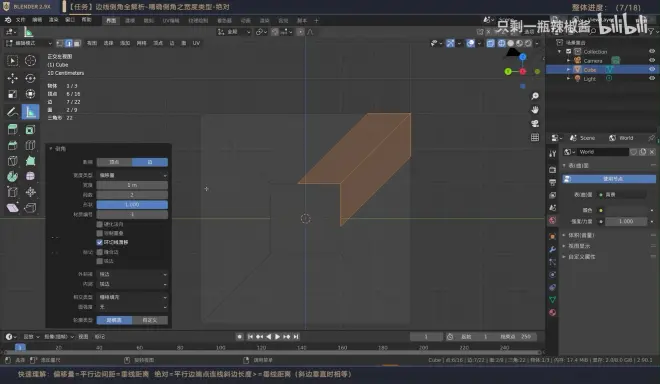
Task: Adjust the blue profile shape slider
Action: [x=132, y=205]
